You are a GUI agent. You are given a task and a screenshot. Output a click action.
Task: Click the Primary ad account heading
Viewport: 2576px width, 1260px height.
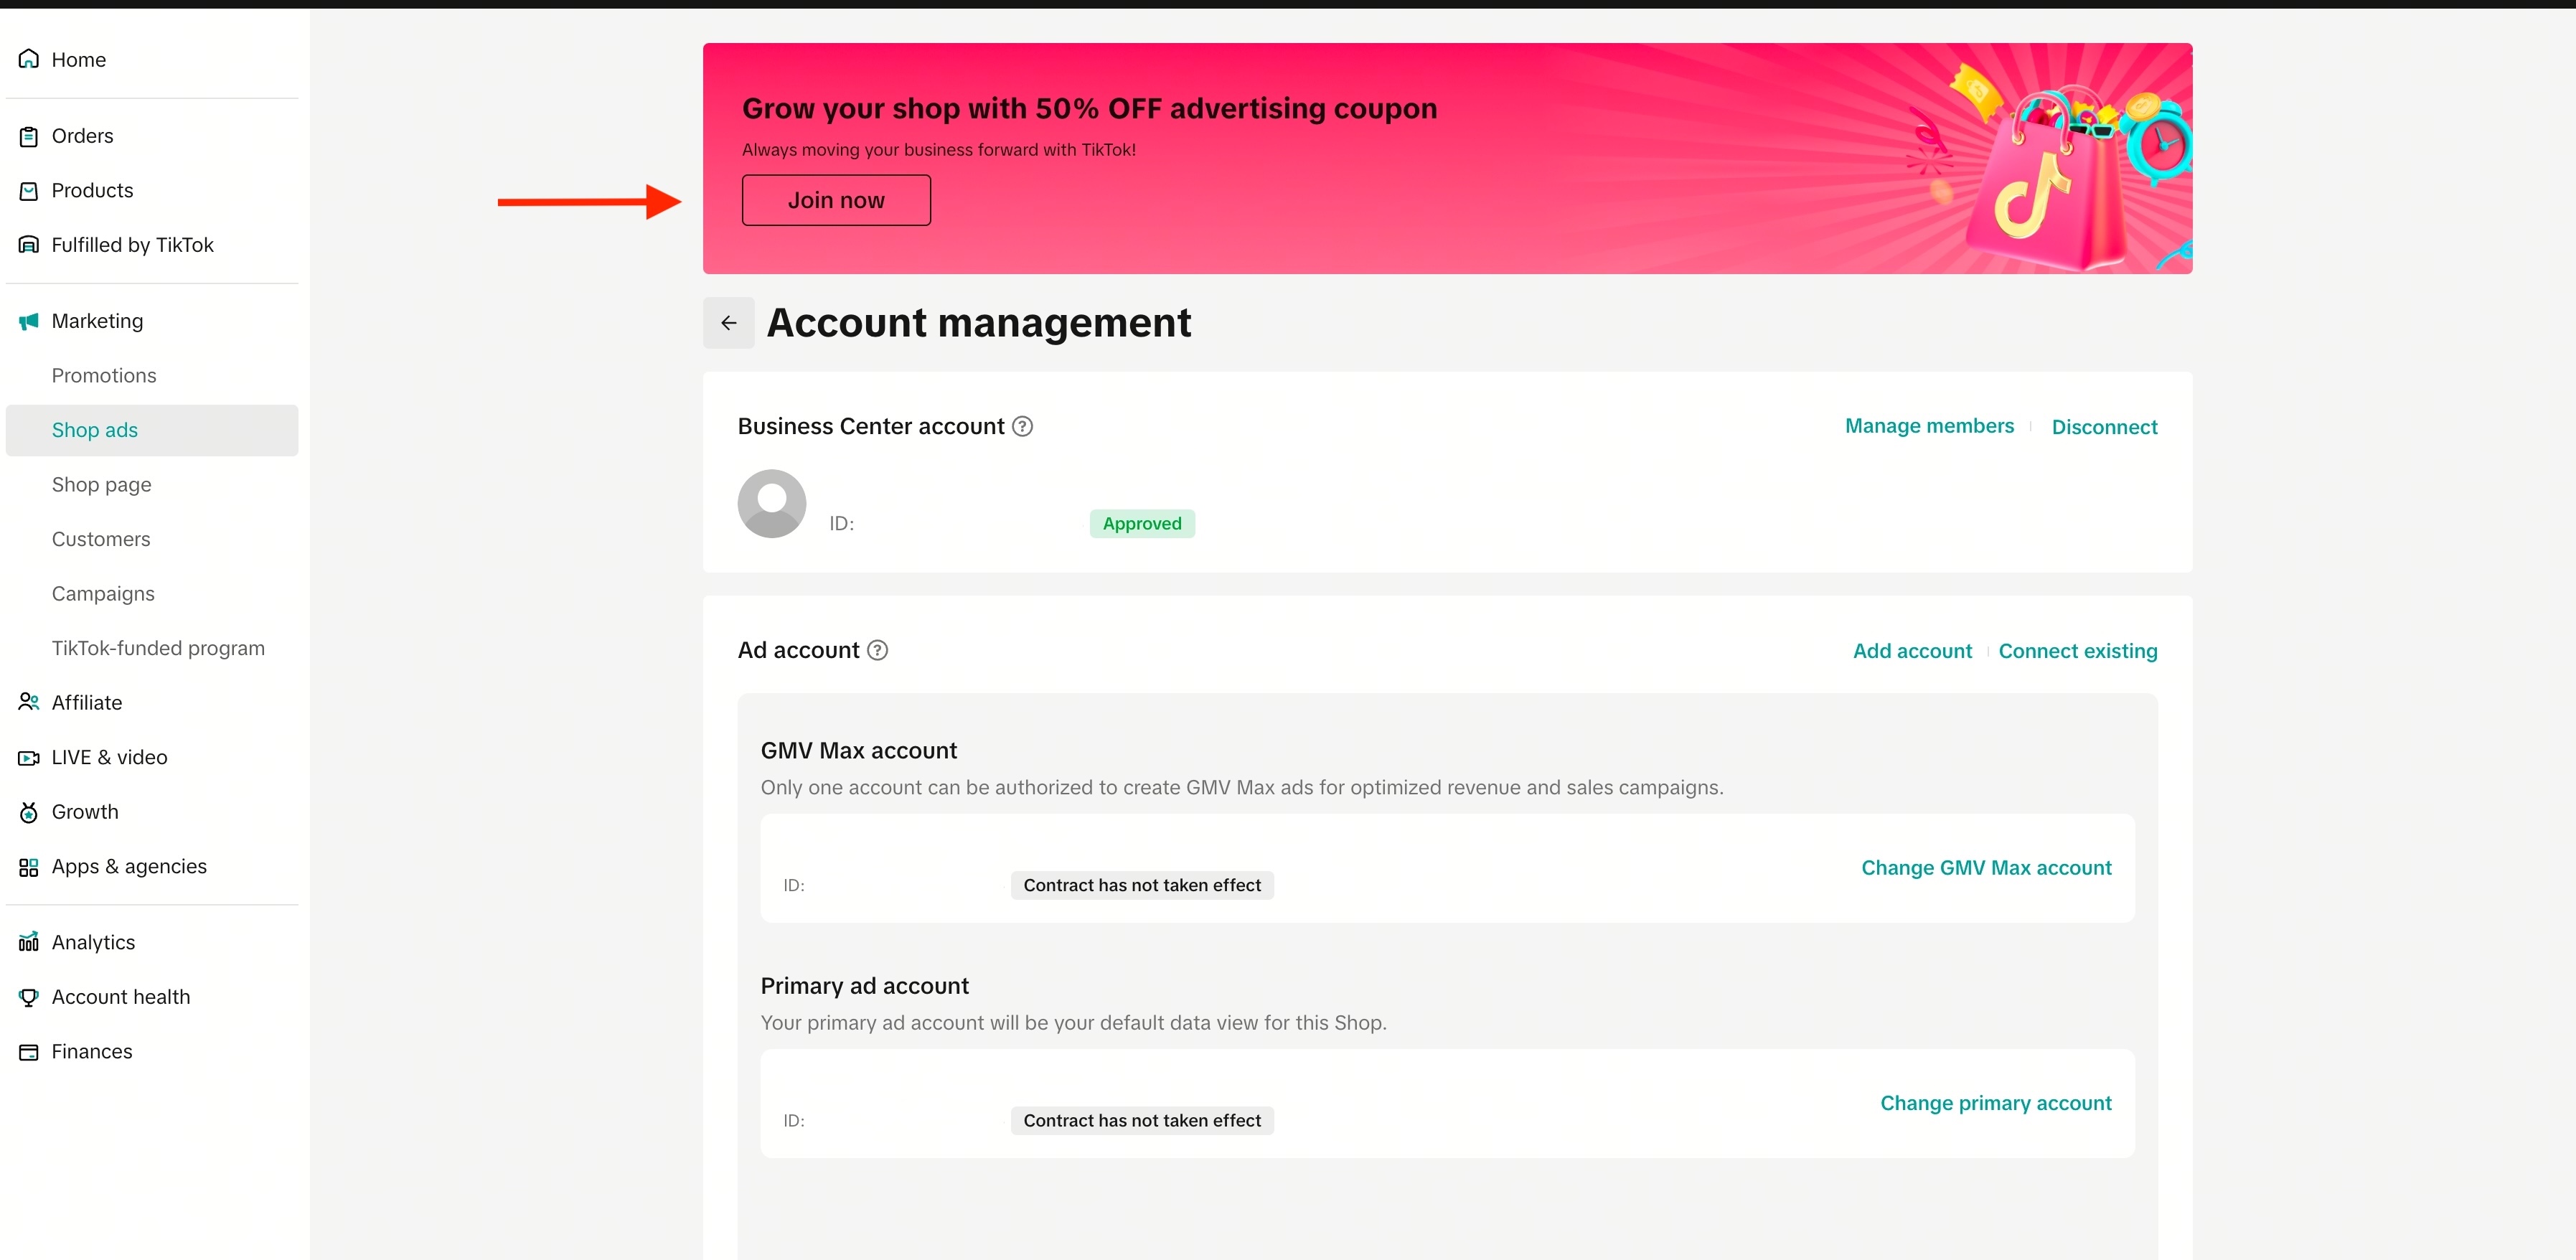click(x=865, y=986)
